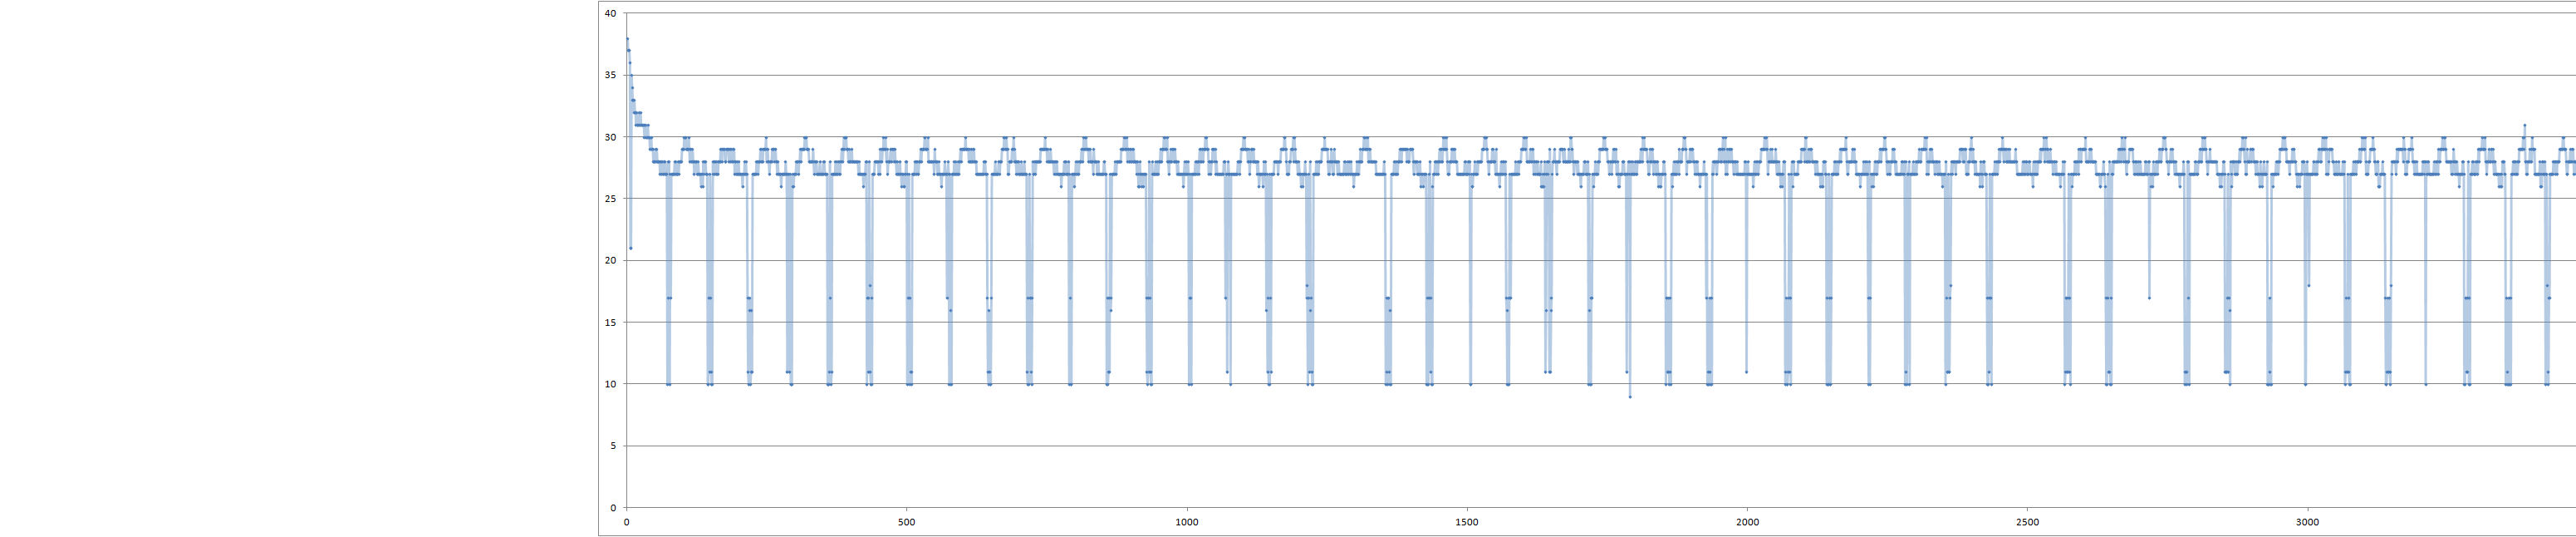Click the vertical axis label 35

pos(611,75)
